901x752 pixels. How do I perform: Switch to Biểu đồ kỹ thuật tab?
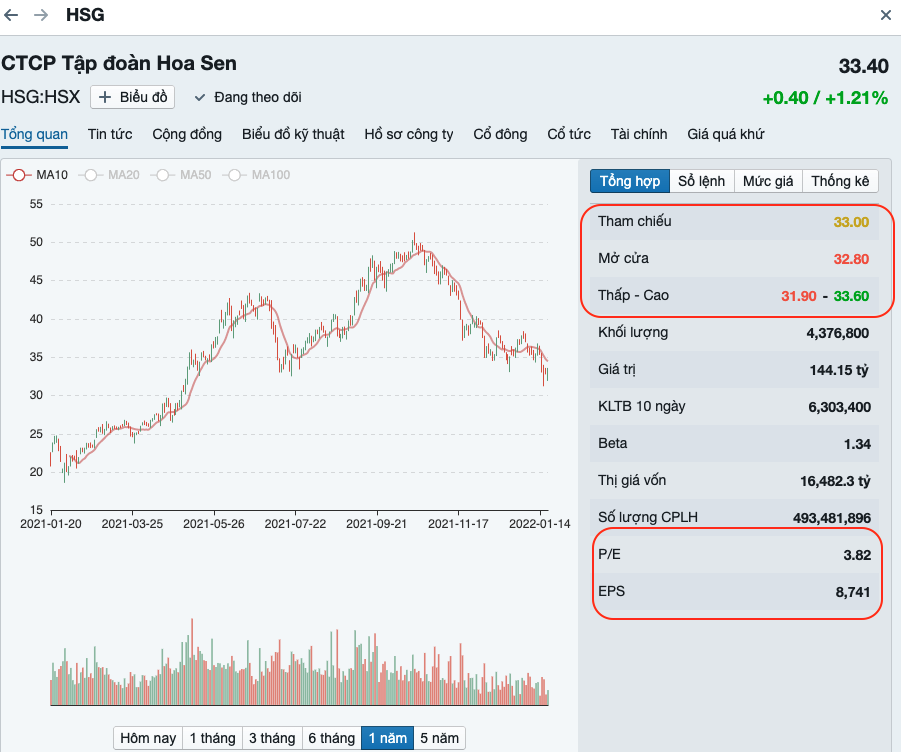[x=293, y=134]
